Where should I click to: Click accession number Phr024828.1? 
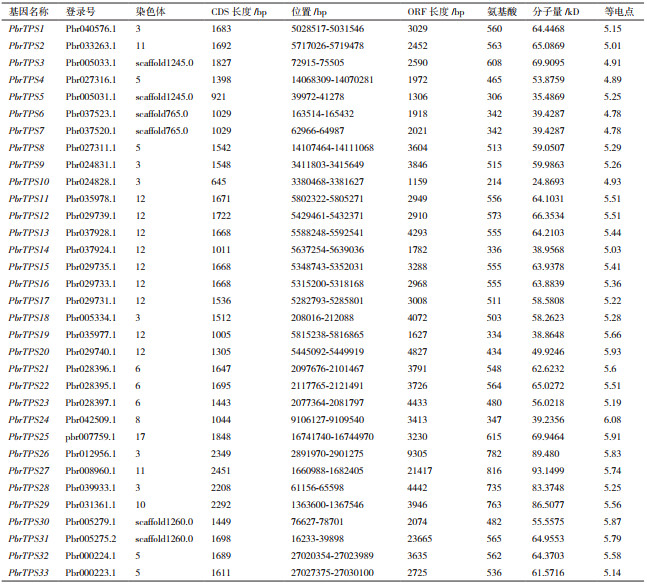tap(90, 181)
